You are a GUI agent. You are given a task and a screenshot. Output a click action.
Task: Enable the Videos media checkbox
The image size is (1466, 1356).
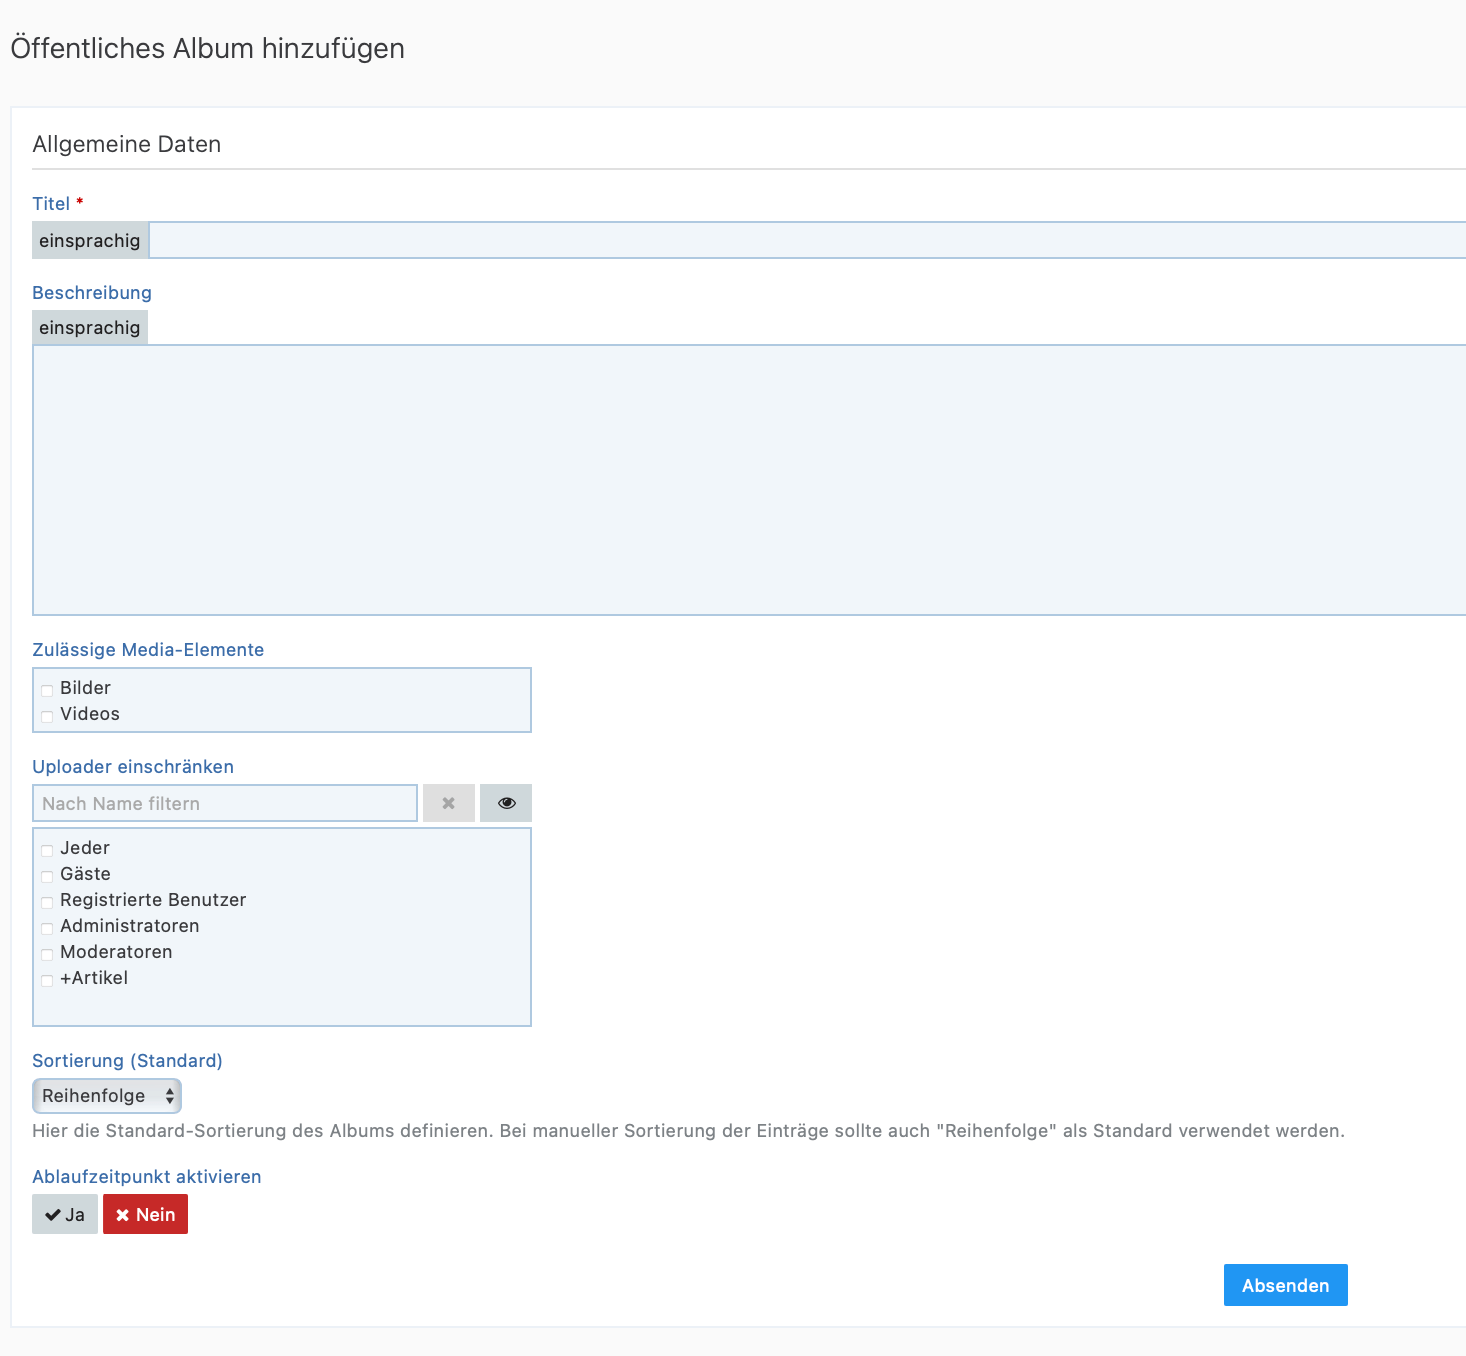coord(47,716)
